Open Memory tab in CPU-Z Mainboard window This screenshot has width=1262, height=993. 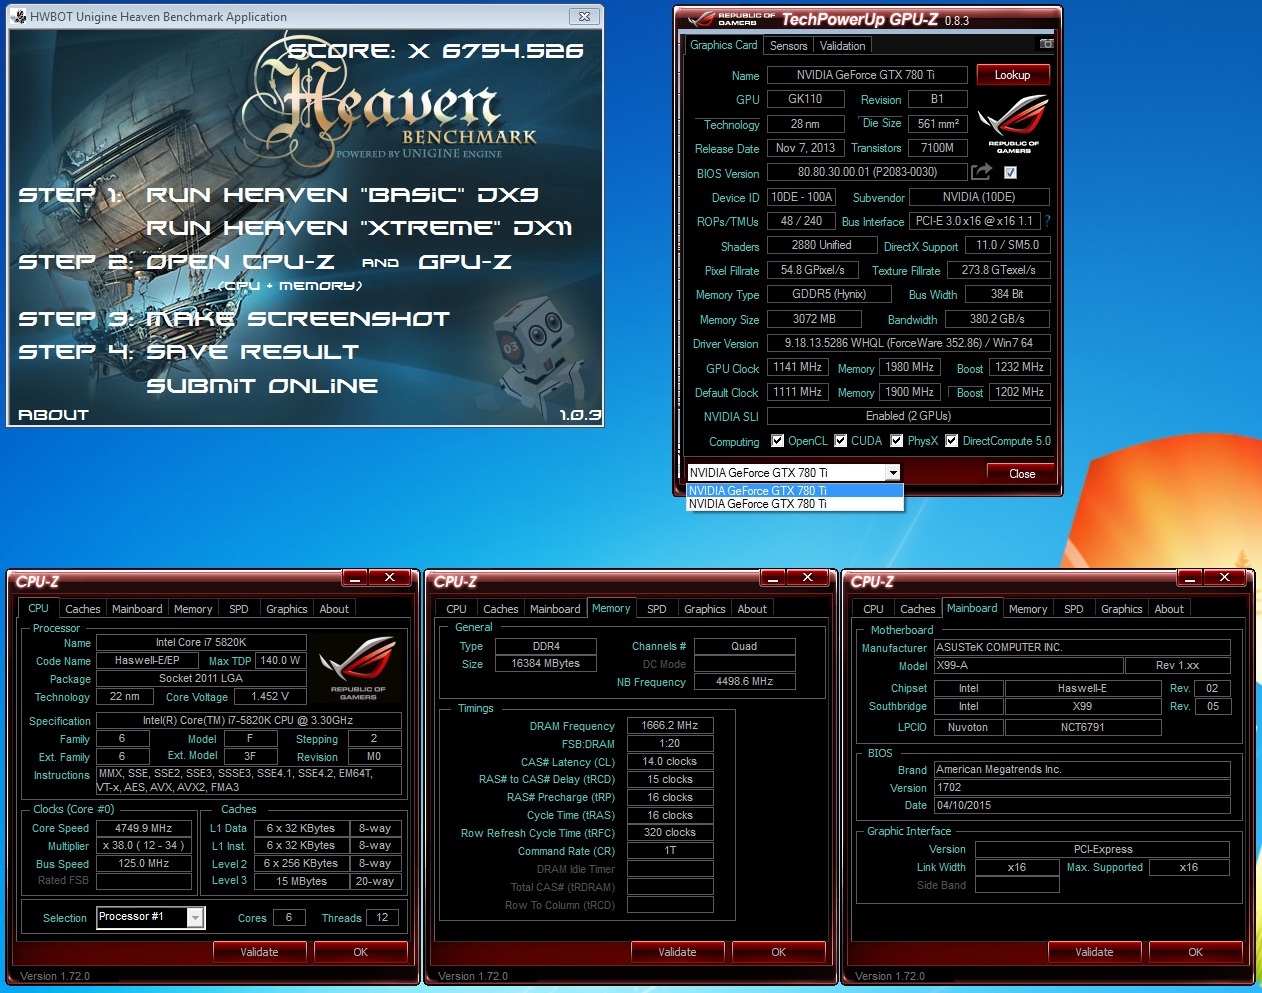(x=1028, y=609)
